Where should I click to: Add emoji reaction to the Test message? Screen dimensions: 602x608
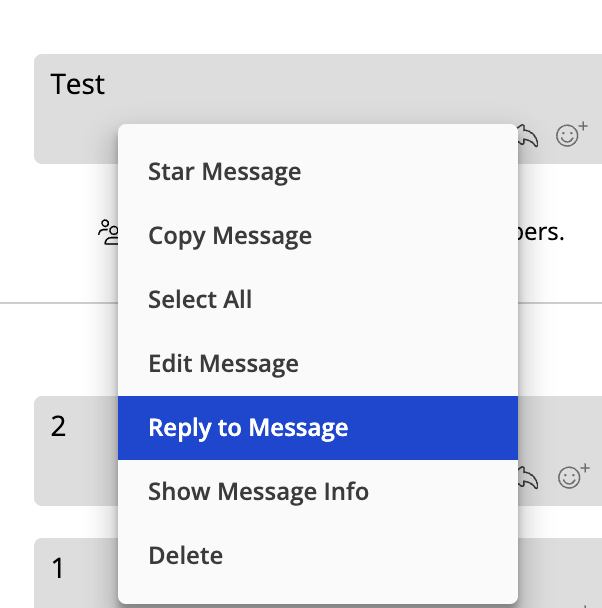click(x=572, y=134)
